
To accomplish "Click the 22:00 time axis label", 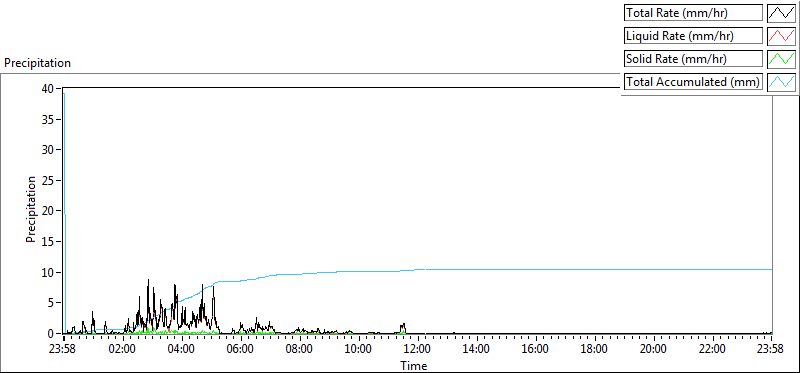I will pos(712,350).
